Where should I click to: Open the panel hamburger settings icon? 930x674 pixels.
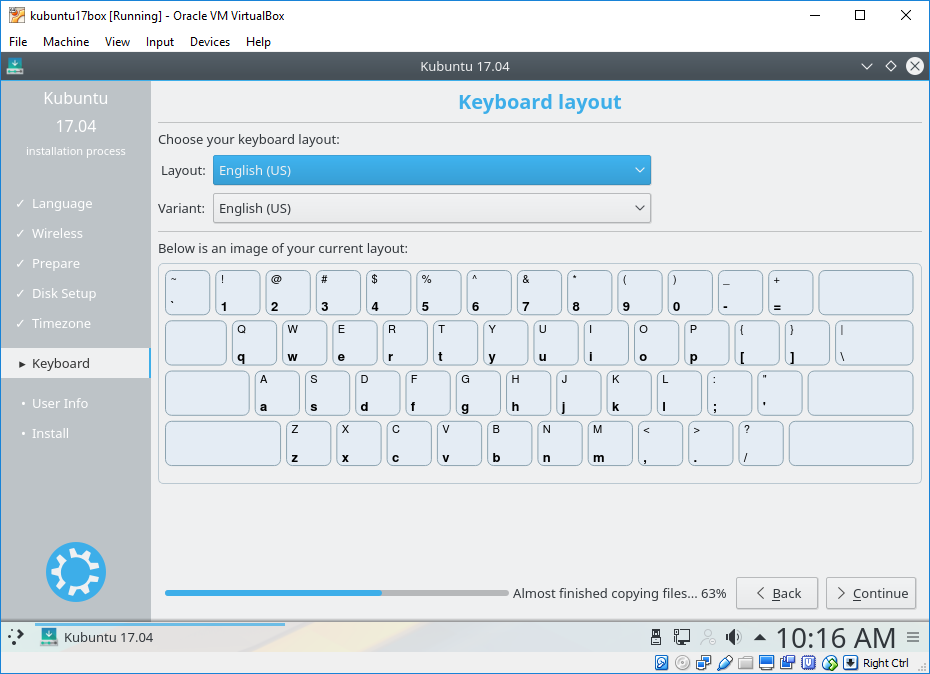coord(913,638)
